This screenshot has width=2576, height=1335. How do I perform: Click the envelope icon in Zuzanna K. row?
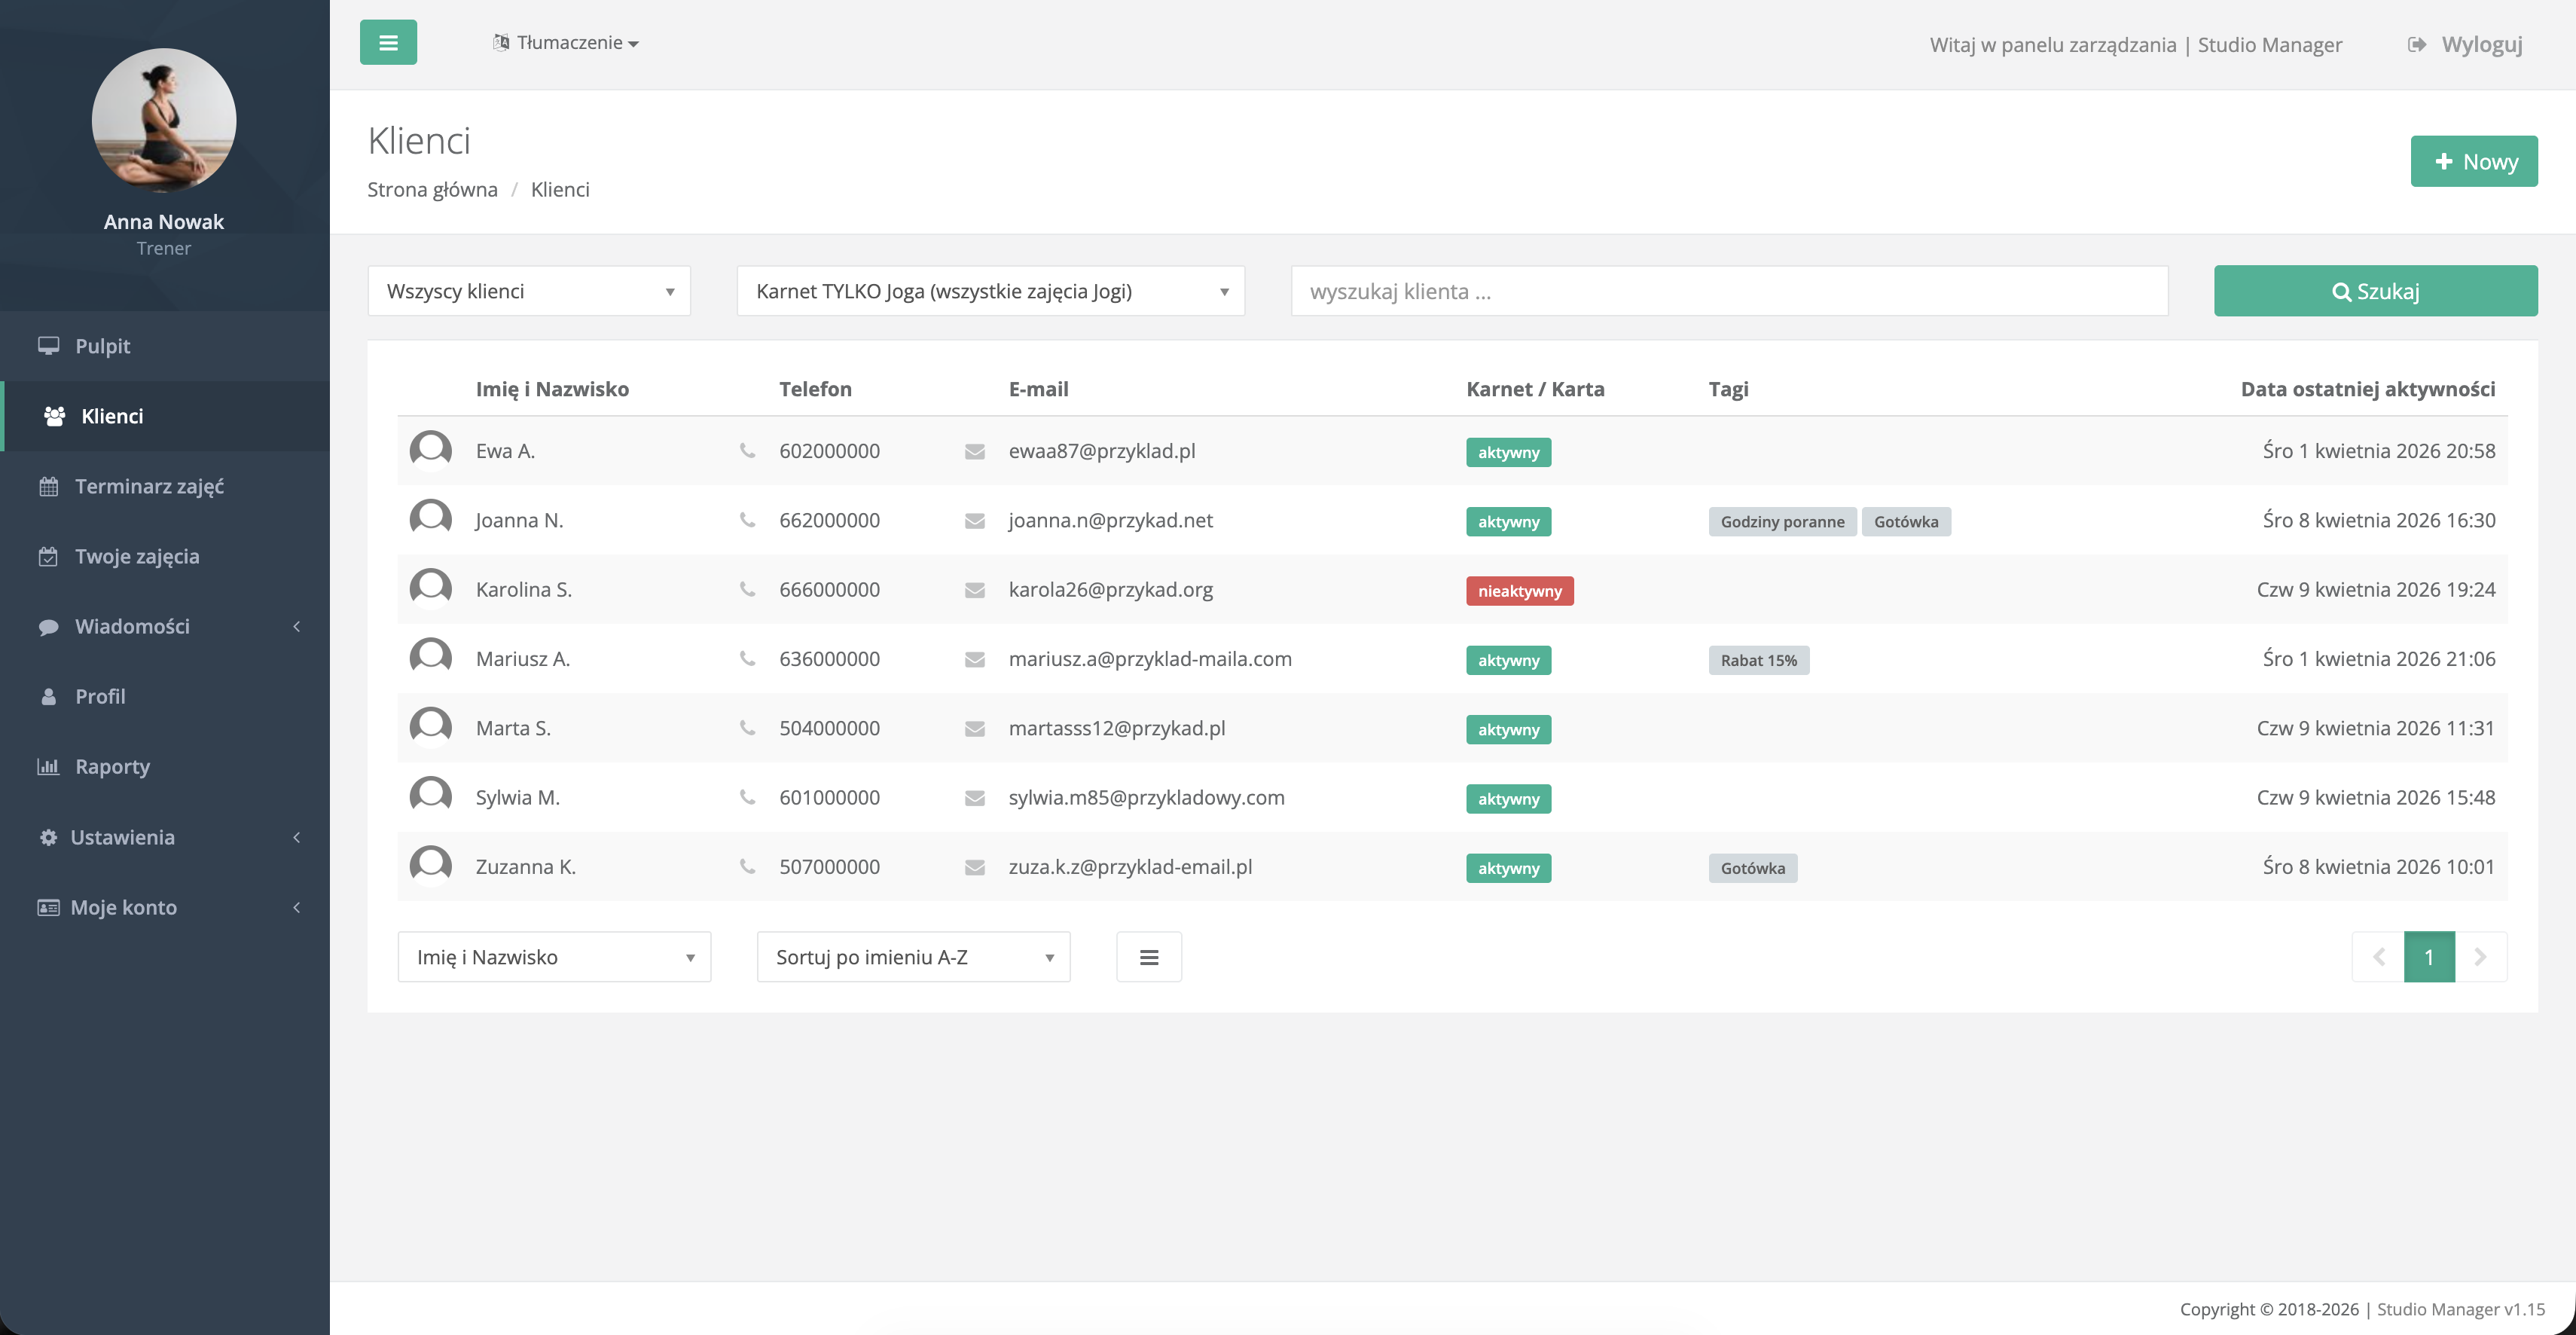[974, 868]
